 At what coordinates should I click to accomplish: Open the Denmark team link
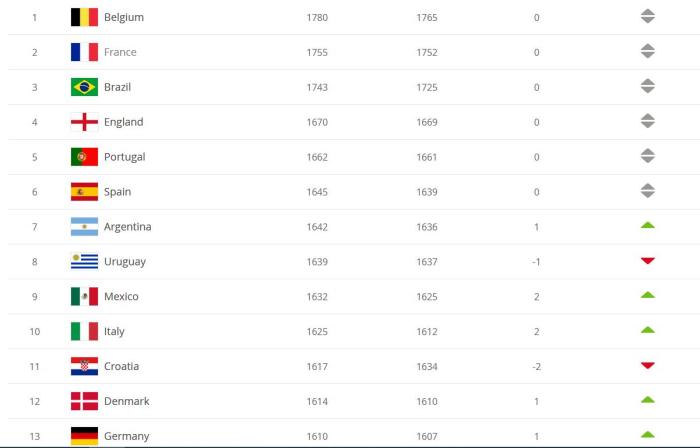click(126, 402)
